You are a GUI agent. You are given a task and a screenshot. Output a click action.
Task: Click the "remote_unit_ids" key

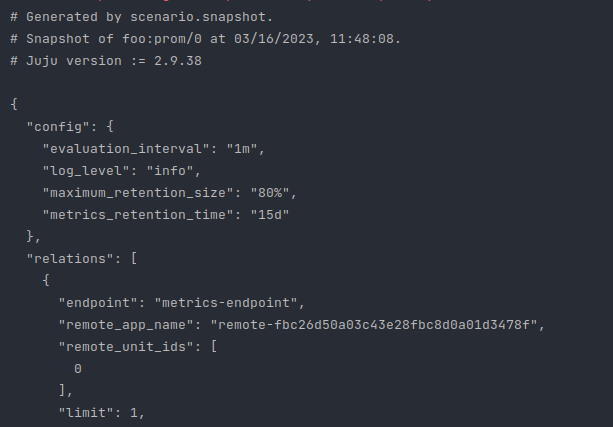126,347
